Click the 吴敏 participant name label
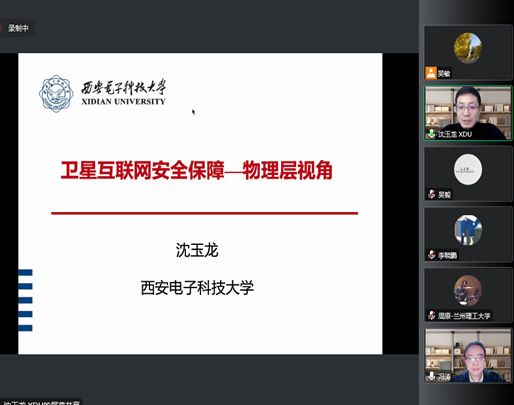514x405 pixels. (444, 73)
